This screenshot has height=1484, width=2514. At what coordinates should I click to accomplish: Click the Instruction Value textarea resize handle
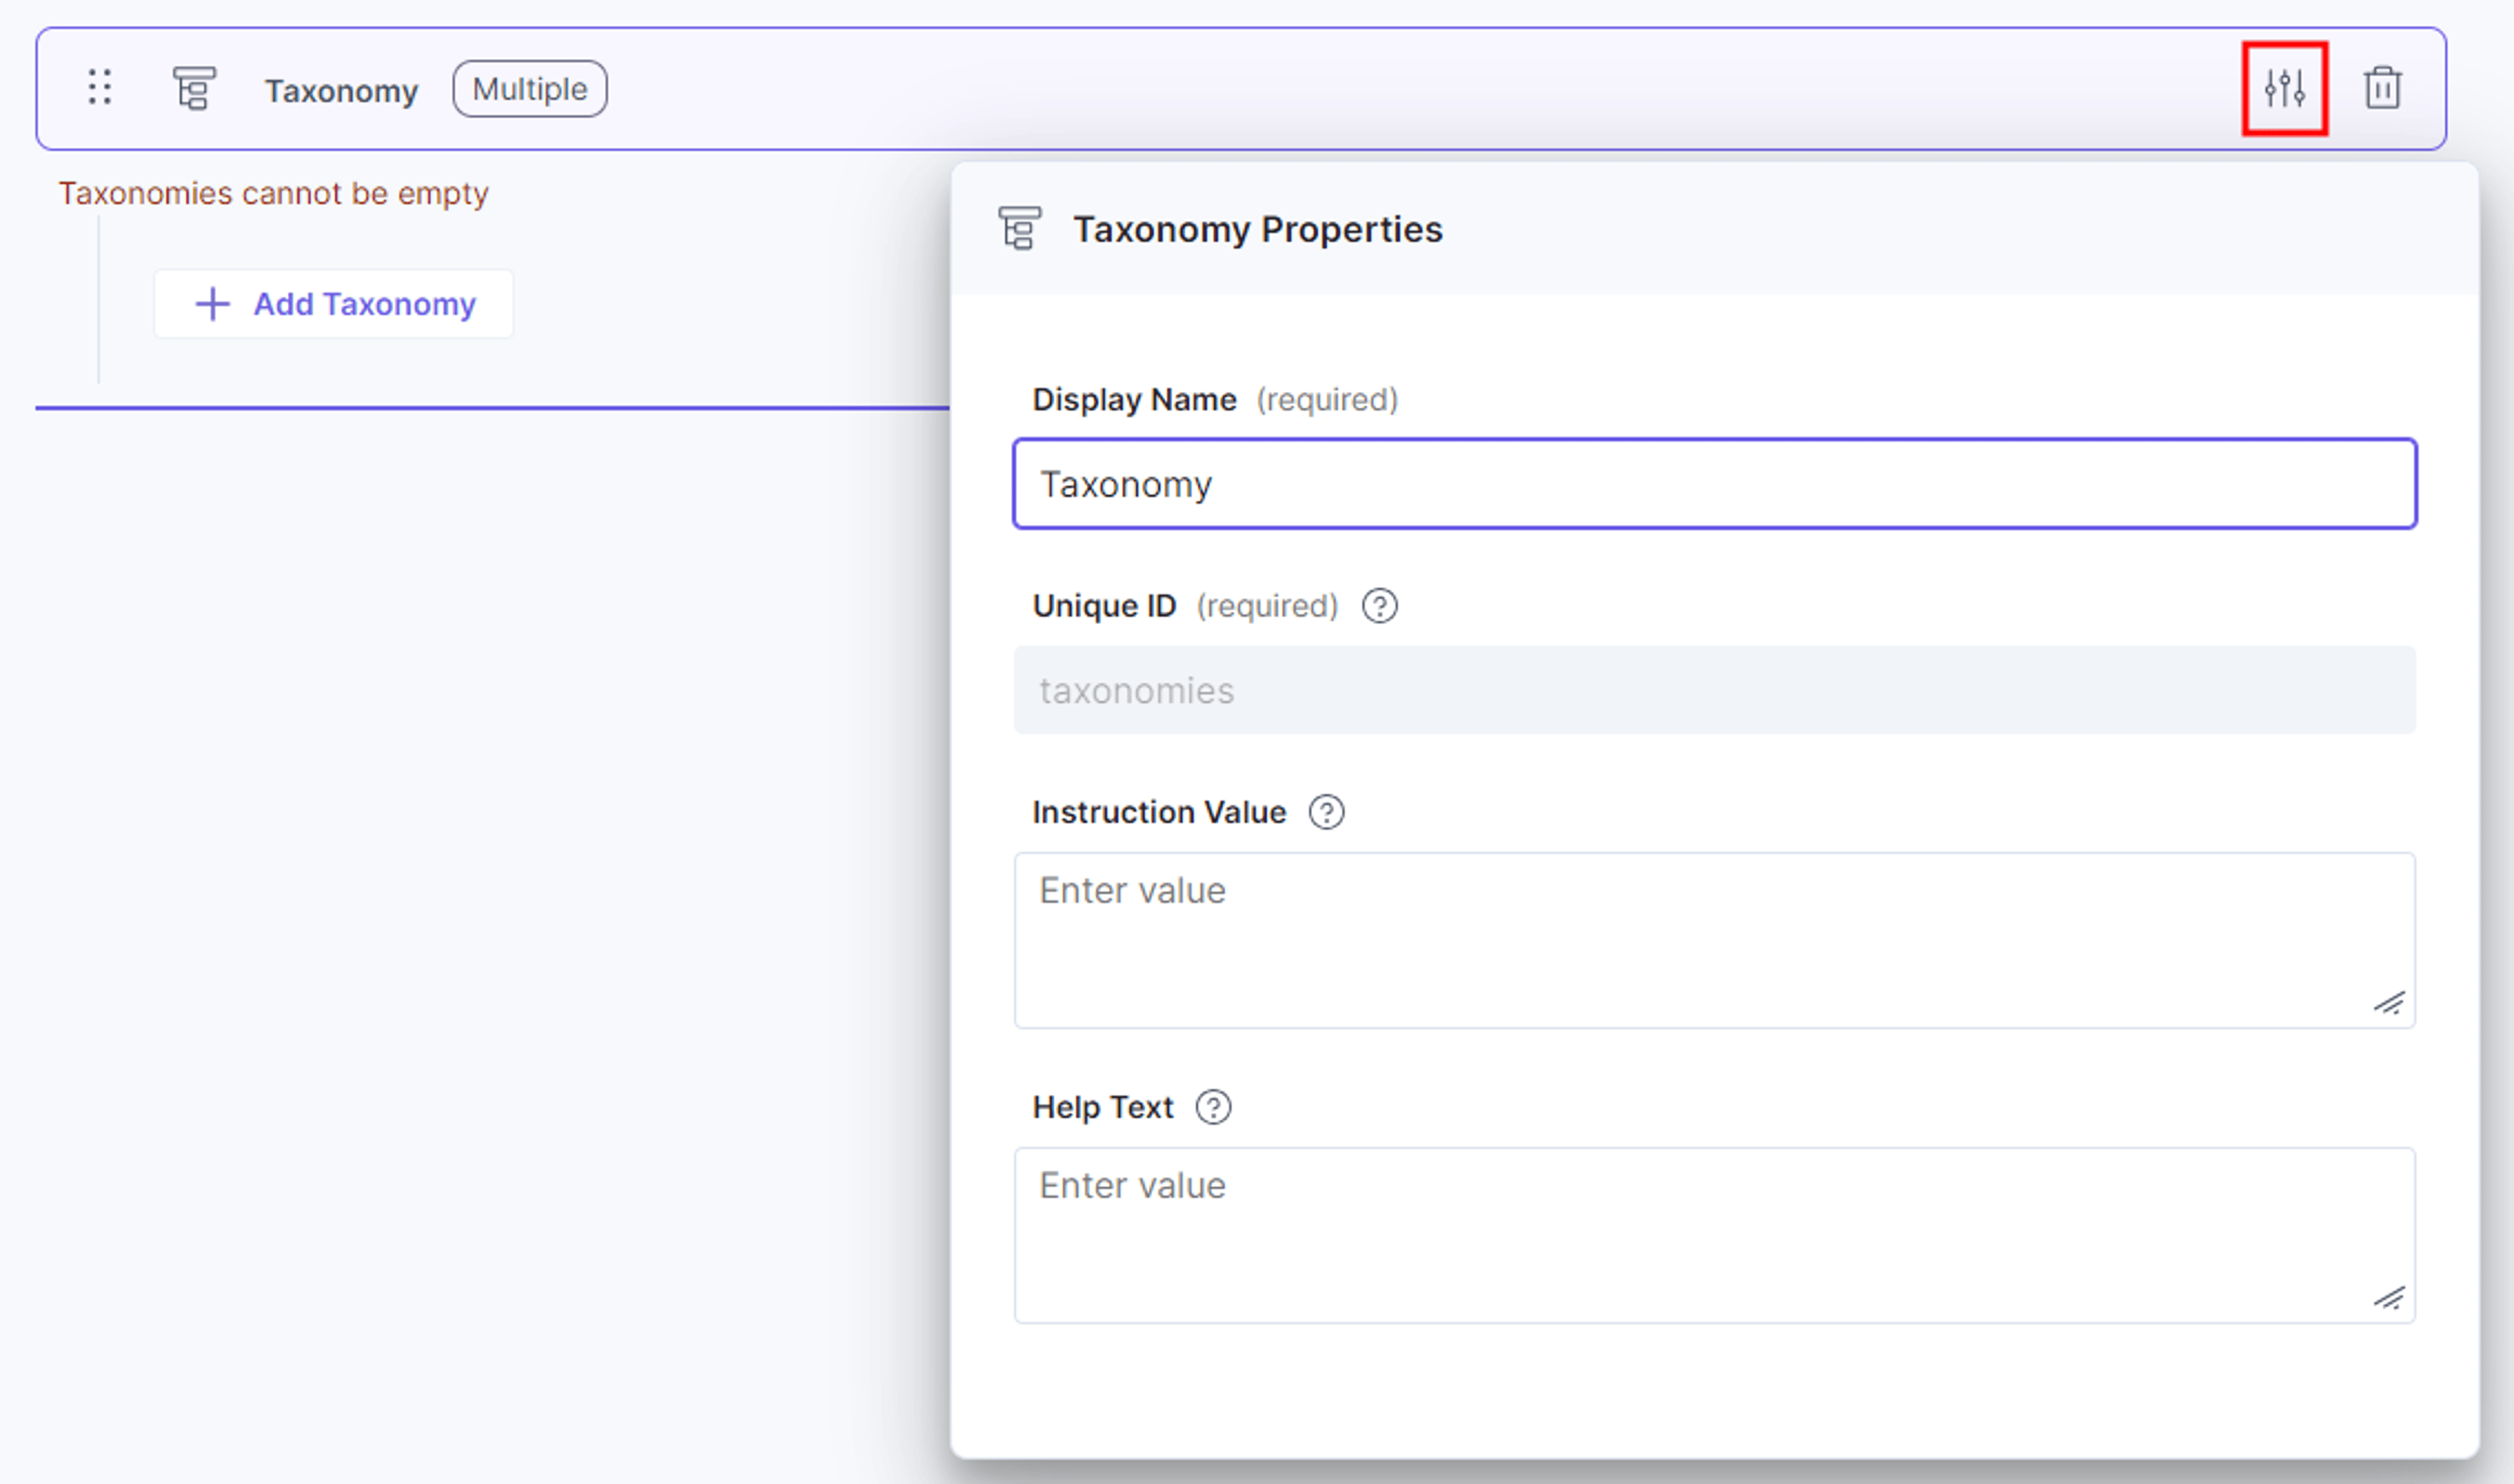point(2389,1003)
